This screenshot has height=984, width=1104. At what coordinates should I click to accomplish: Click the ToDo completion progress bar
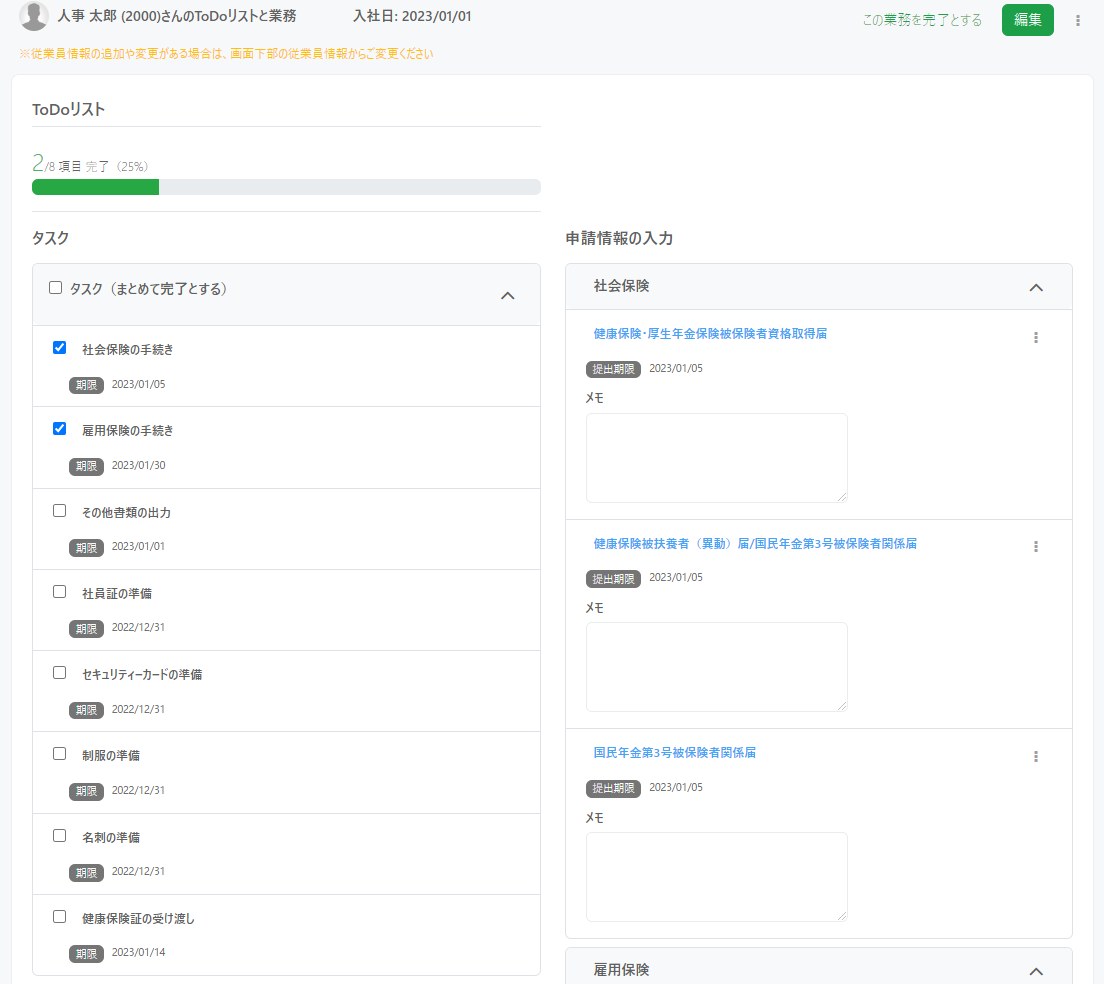tap(287, 187)
